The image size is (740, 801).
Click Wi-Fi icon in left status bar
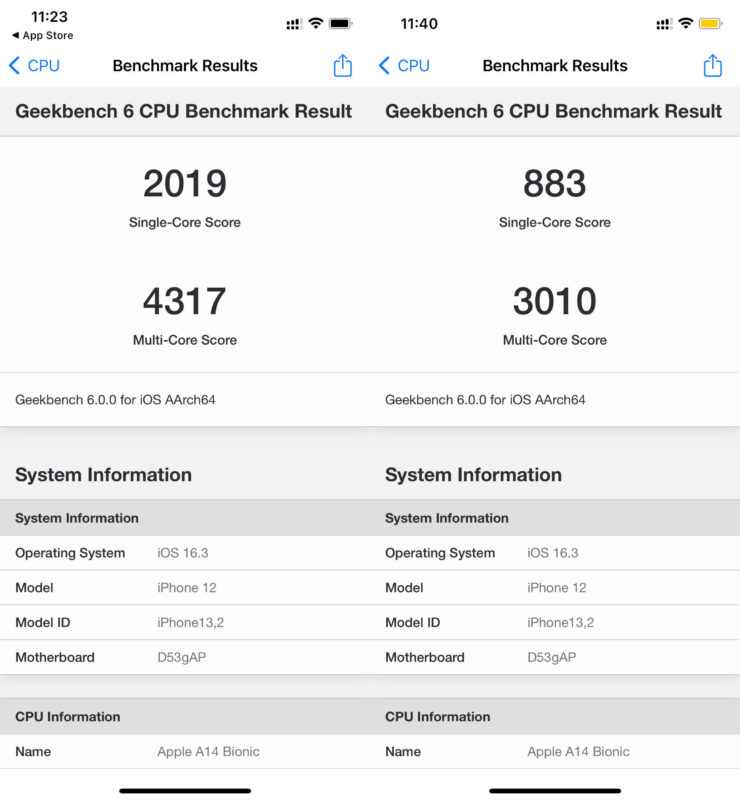pos(316,23)
